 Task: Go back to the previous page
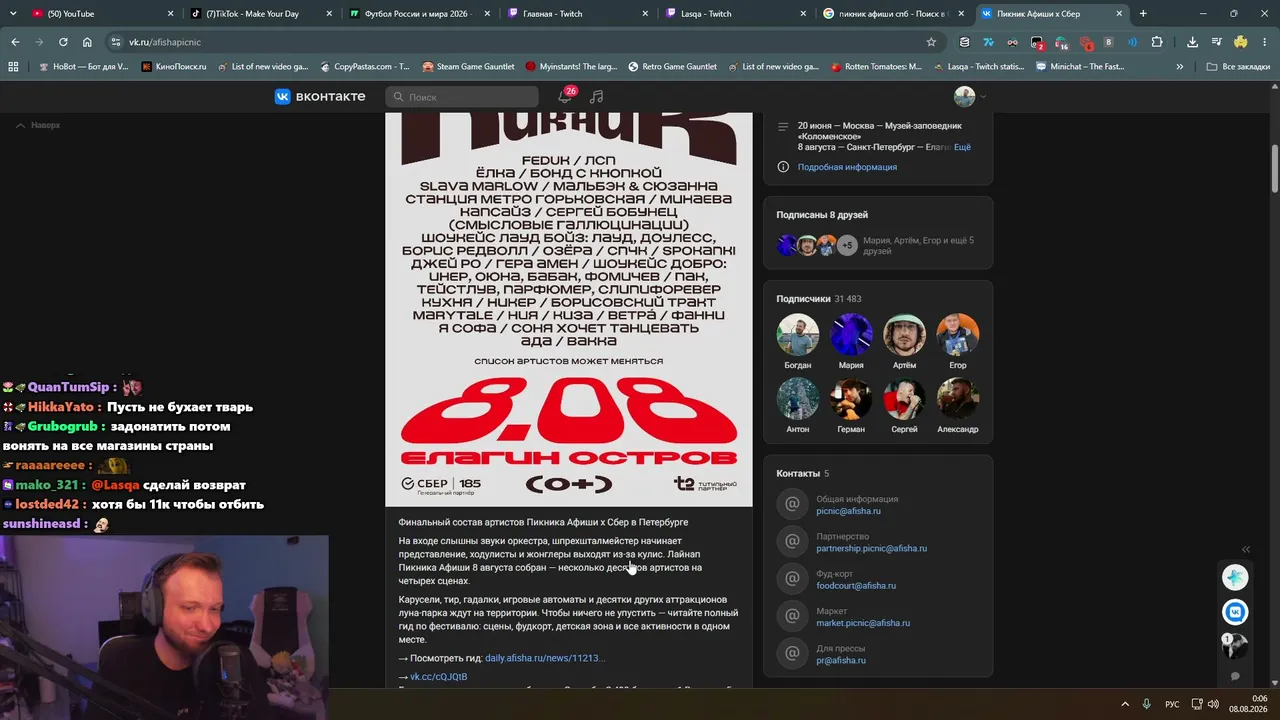(x=15, y=42)
